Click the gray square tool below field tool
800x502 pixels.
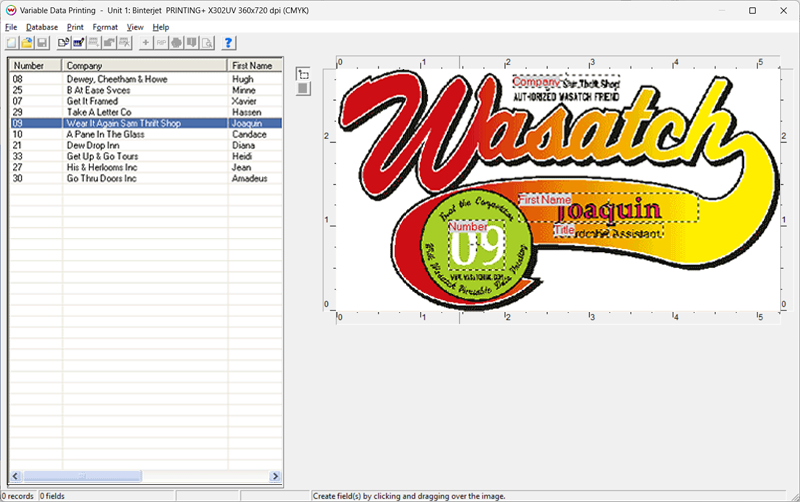pos(303,89)
